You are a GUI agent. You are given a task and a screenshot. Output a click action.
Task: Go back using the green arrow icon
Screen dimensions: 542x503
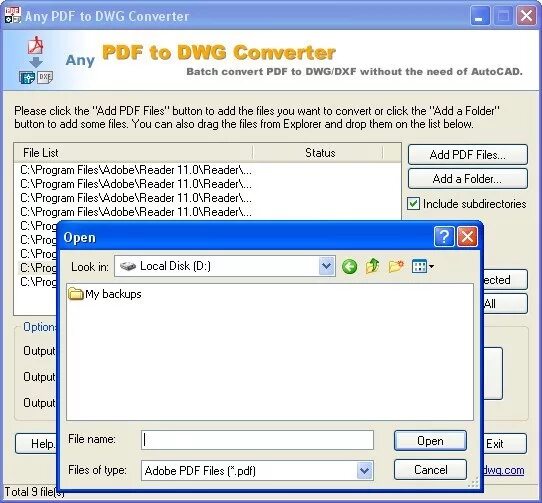pos(349,267)
